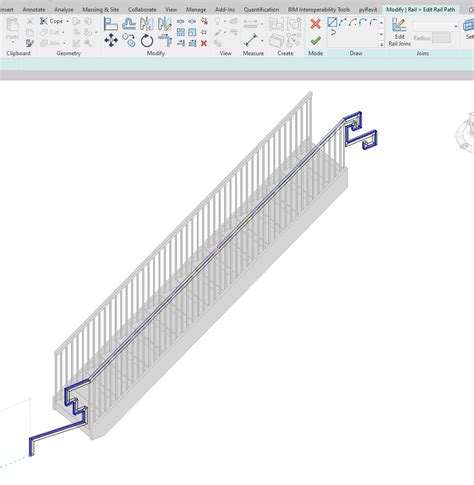Open the Collaborate ribbon tab
Screen dimensions: 474x485
point(142,9)
